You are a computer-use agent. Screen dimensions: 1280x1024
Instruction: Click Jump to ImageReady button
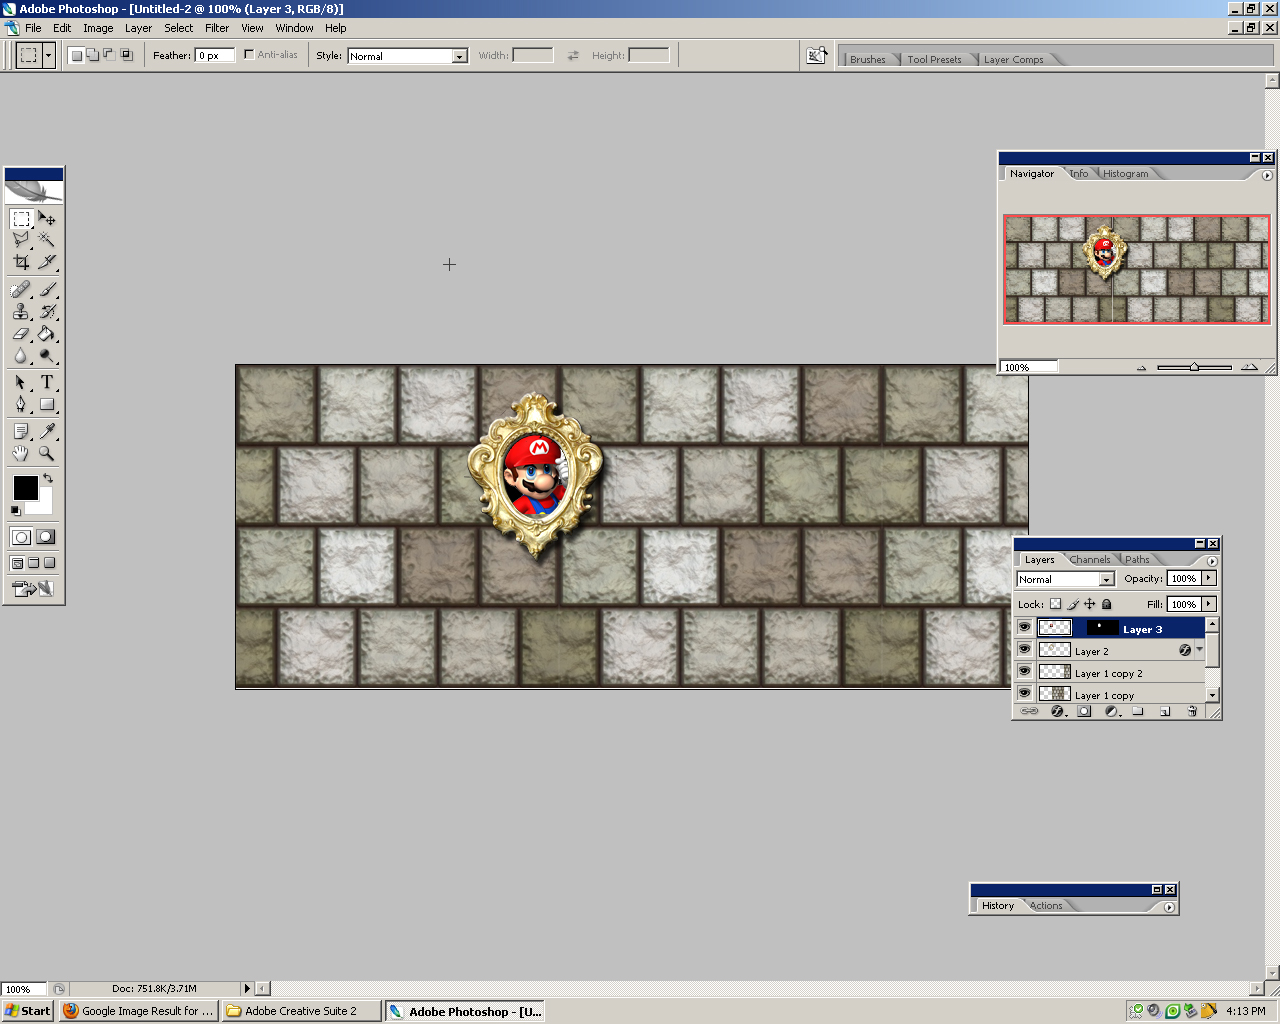(x=34, y=589)
